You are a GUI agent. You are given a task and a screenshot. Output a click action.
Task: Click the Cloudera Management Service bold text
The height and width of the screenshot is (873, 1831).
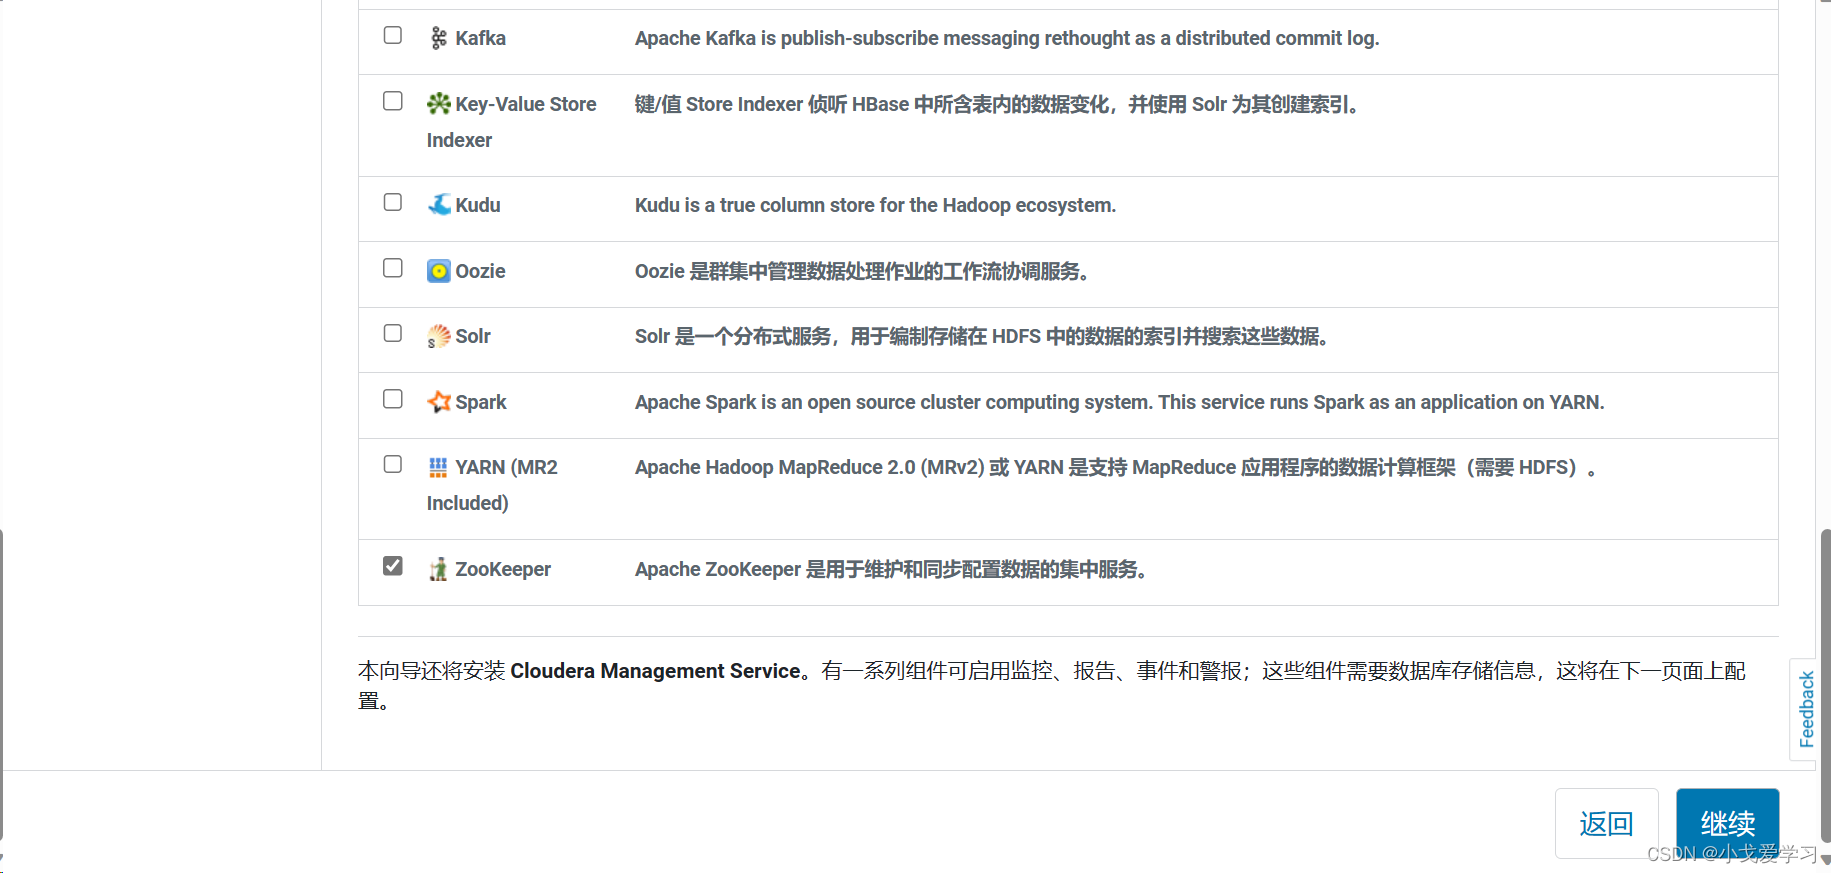click(656, 671)
